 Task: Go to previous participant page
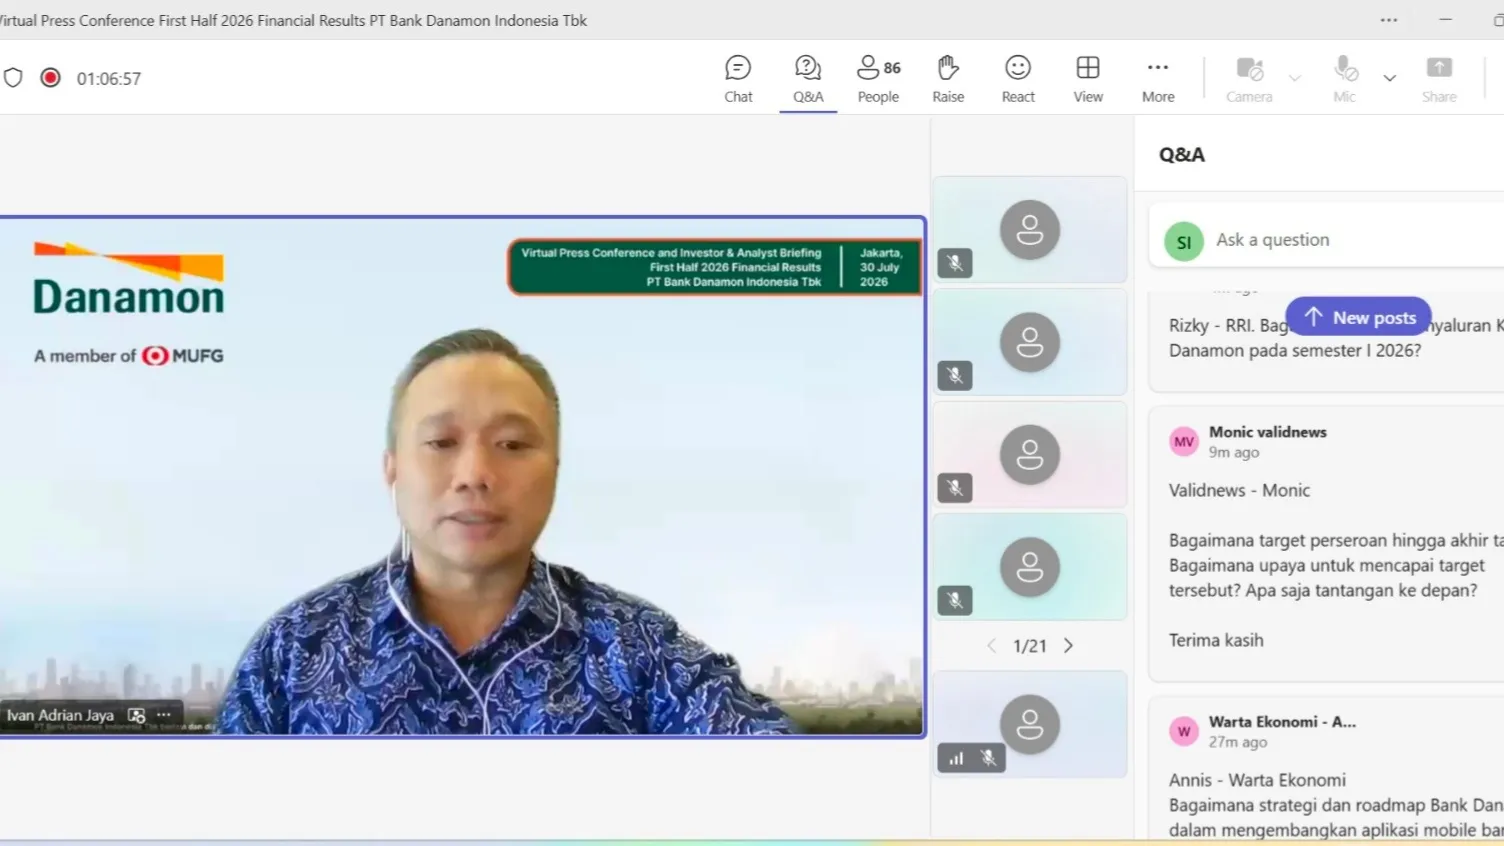pos(991,646)
